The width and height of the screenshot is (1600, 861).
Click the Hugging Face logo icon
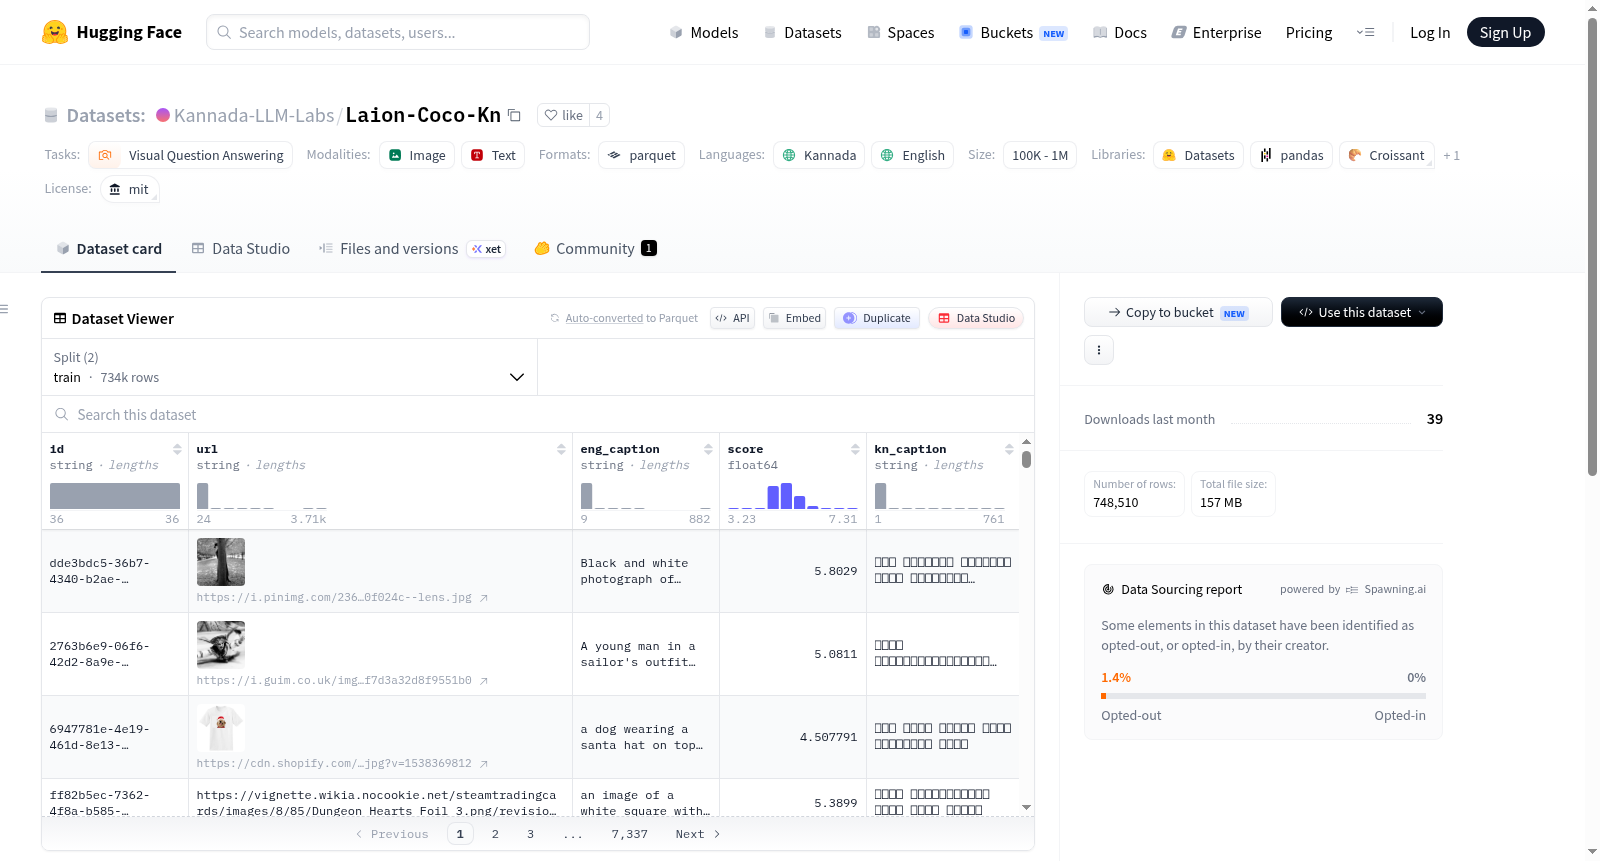coord(55,32)
